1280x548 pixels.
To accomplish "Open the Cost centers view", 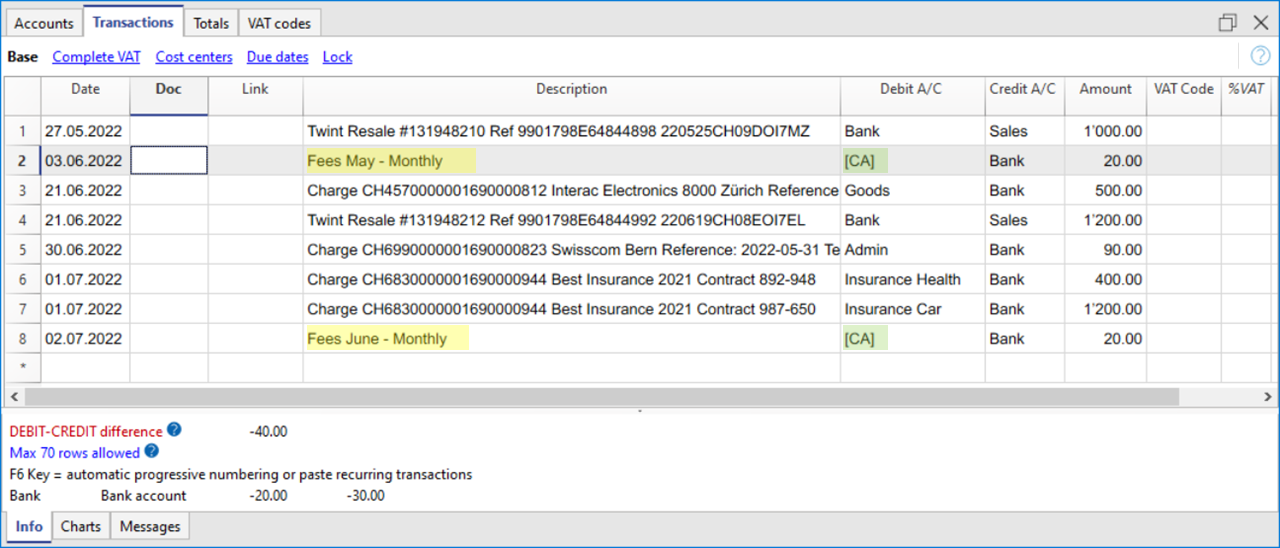I will click(194, 57).
